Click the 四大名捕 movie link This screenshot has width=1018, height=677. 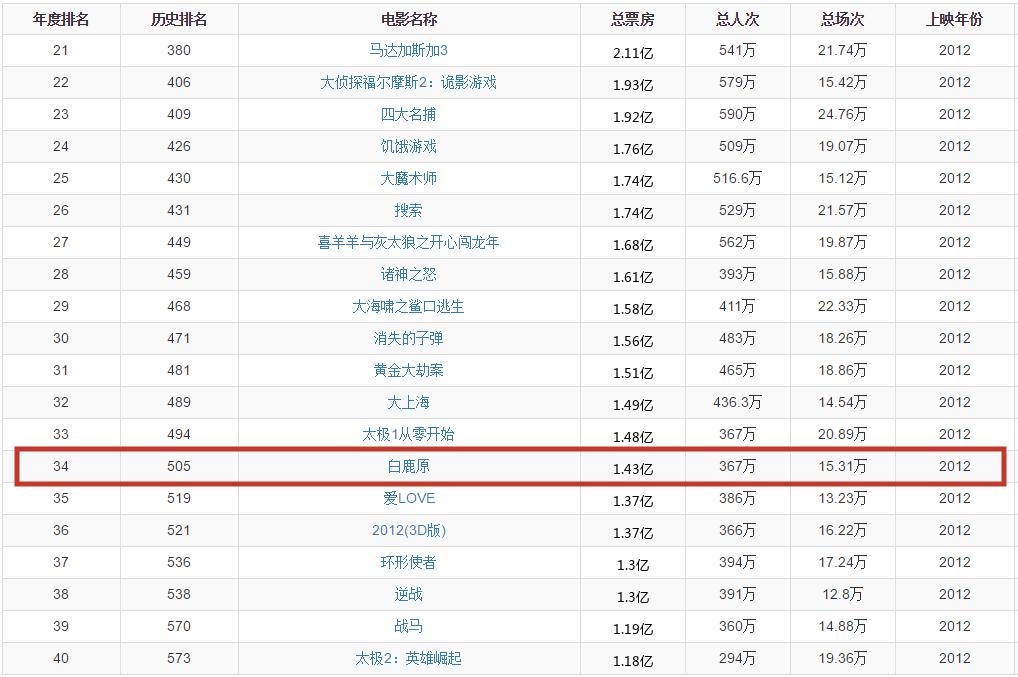(408, 114)
